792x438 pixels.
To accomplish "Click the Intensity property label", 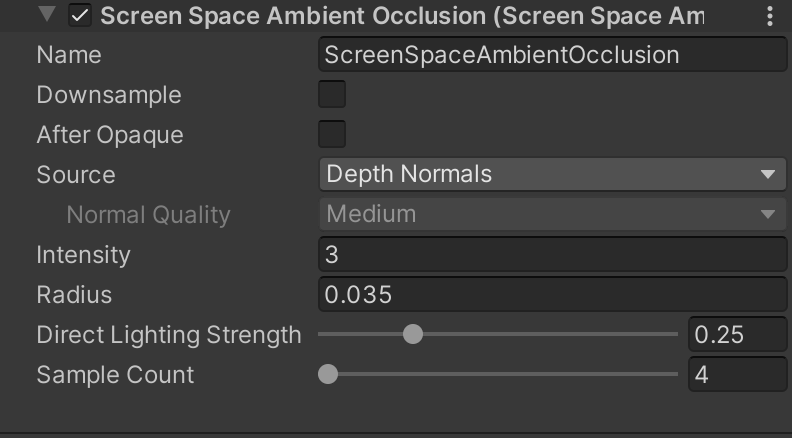I will pos(84,255).
